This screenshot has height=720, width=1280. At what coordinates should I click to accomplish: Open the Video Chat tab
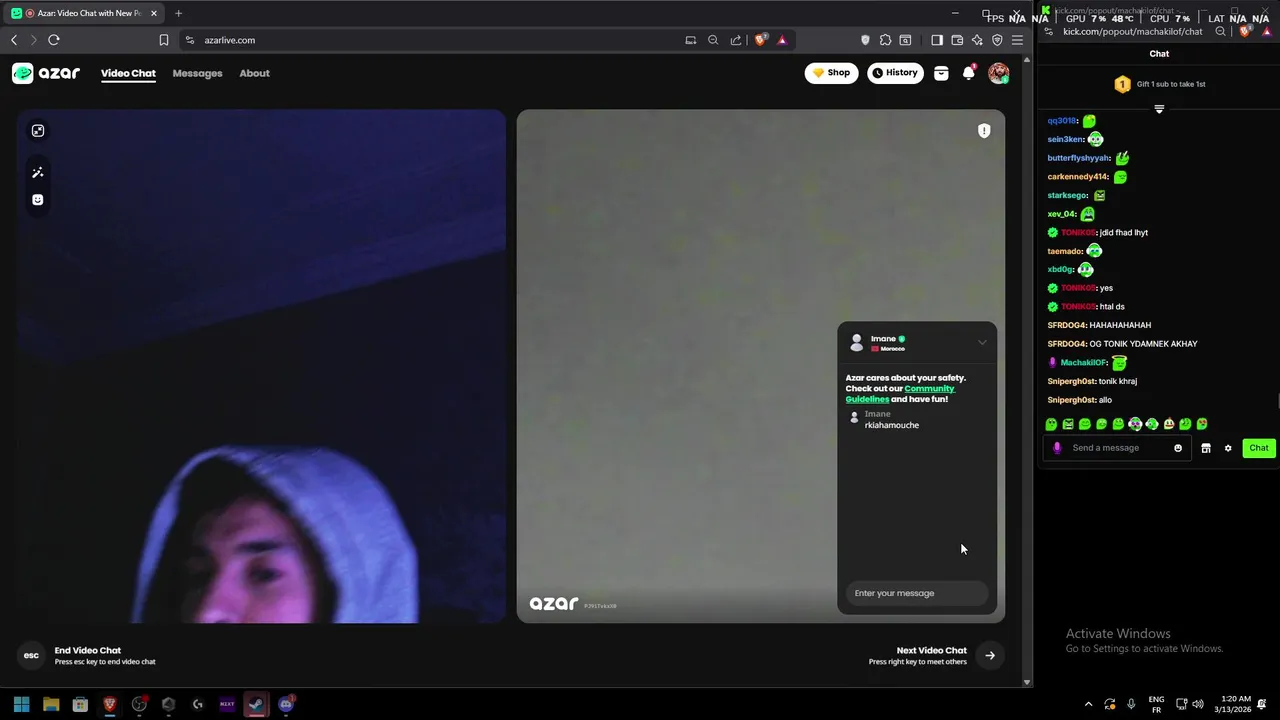tap(128, 73)
